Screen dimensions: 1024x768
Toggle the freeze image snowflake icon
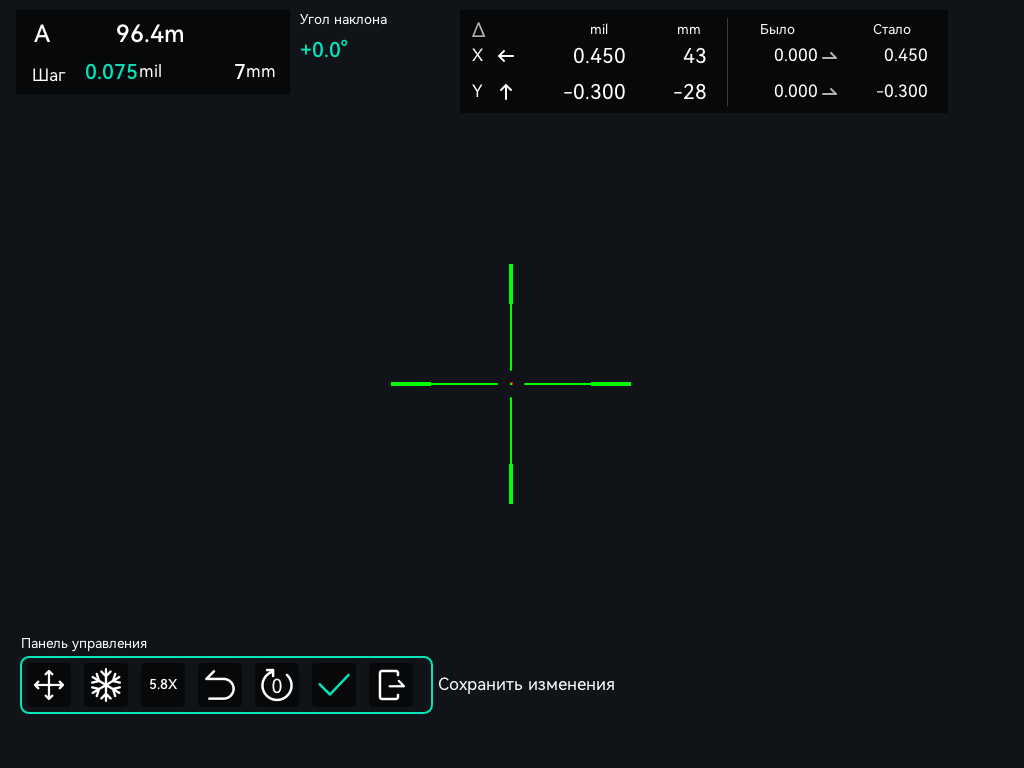[106, 685]
